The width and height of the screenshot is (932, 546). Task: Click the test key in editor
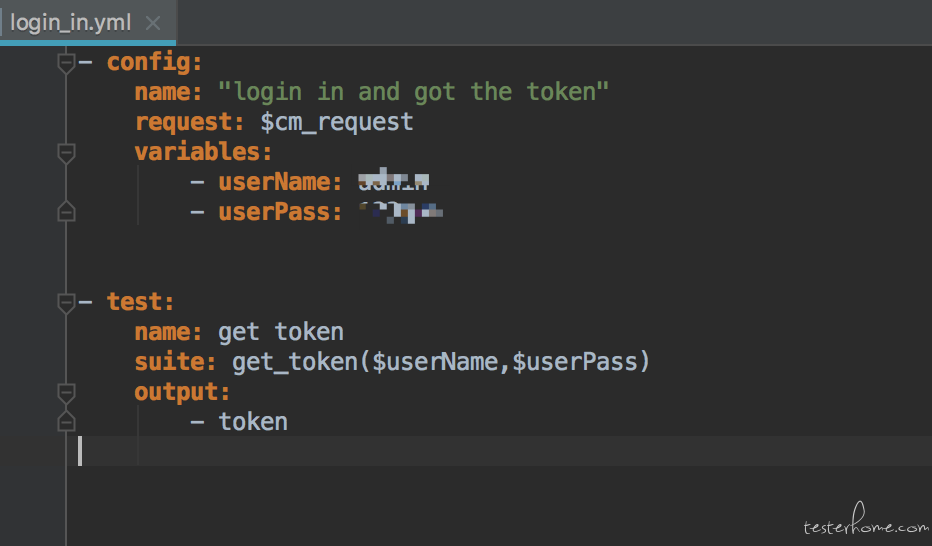click(x=140, y=302)
